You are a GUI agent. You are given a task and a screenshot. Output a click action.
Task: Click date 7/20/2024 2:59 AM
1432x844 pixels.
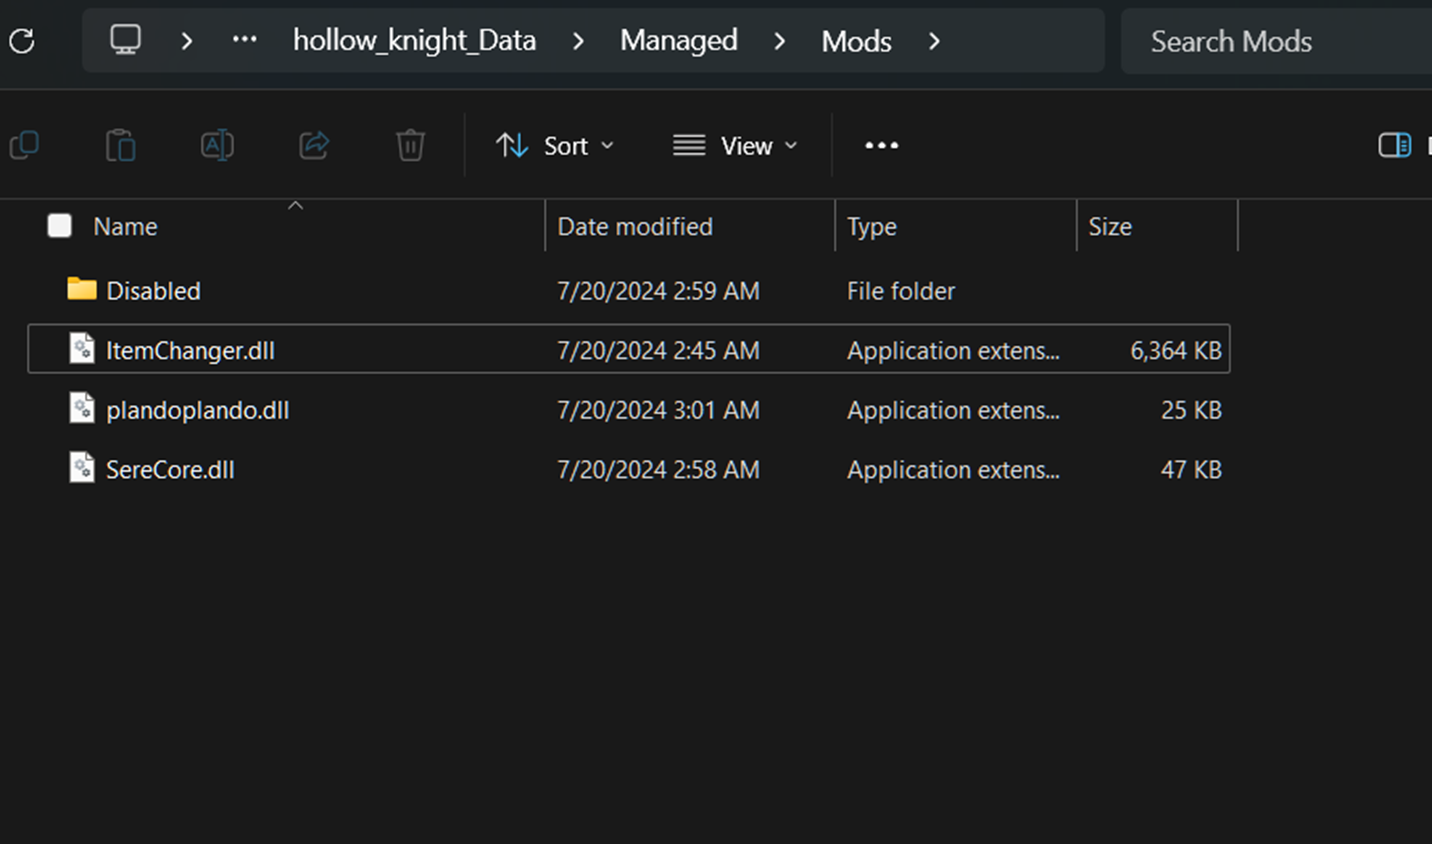click(658, 291)
